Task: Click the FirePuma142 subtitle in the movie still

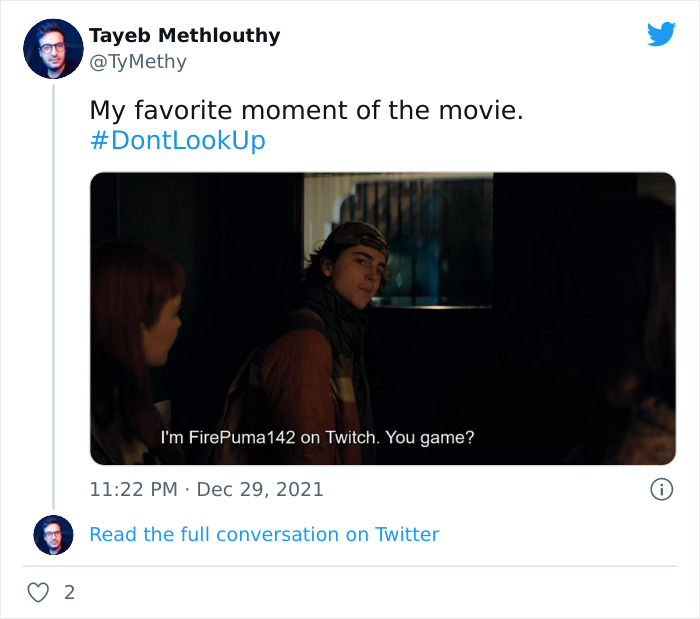Action: click(318, 438)
